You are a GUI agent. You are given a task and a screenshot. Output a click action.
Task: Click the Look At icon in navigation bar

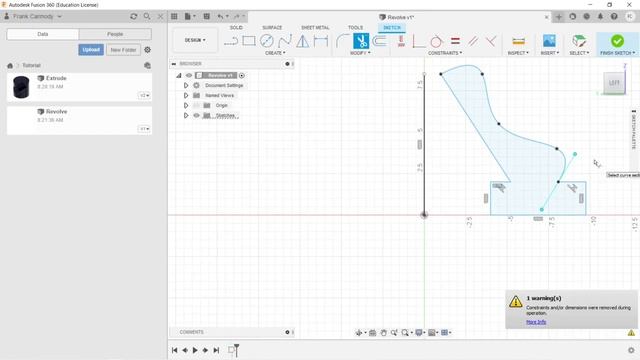click(x=372, y=333)
